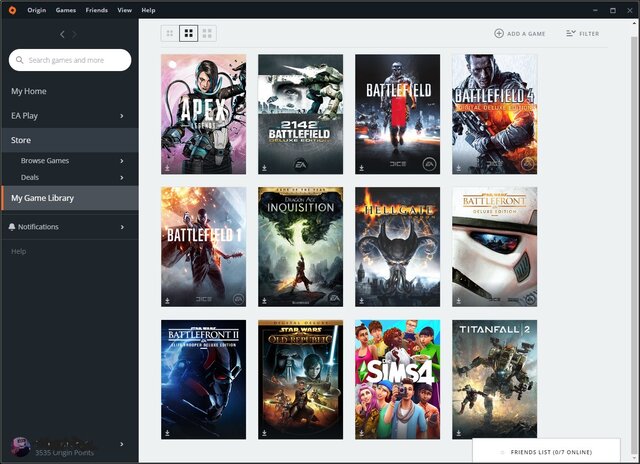The height and width of the screenshot is (464, 640).
Task: Go forward using the right arrow
Action: (76, 34)
